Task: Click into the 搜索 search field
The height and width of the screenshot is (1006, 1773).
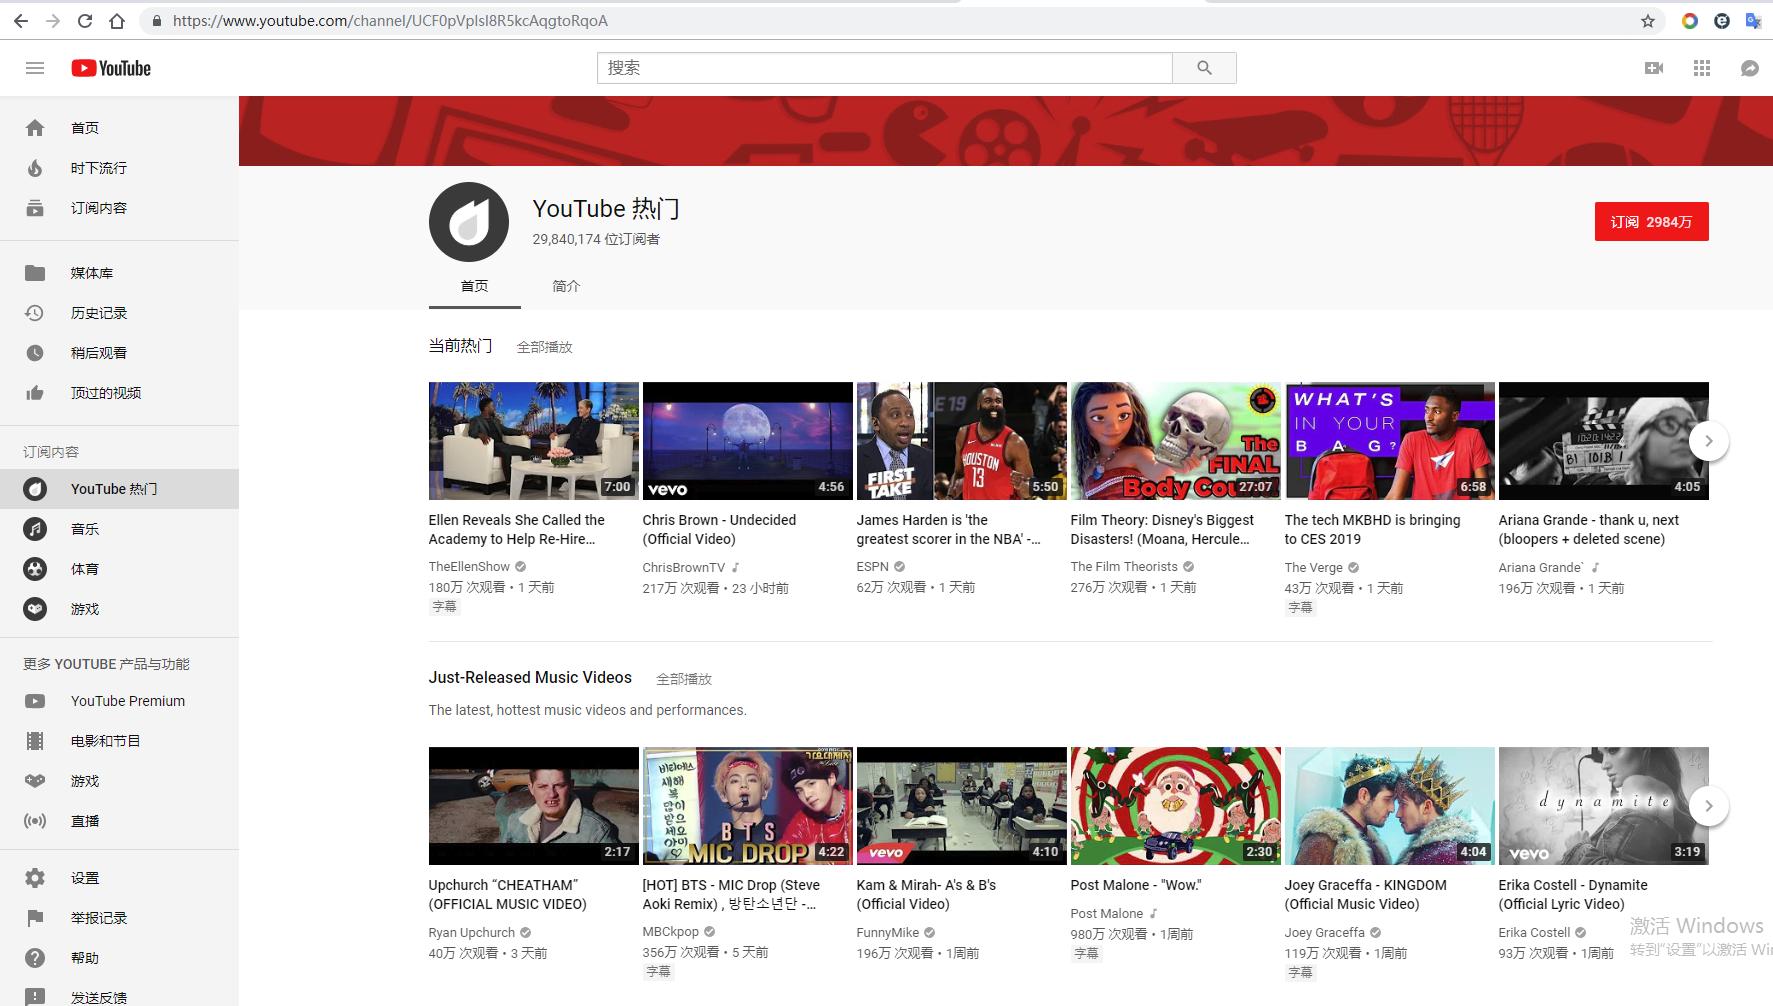Action: 884,68
